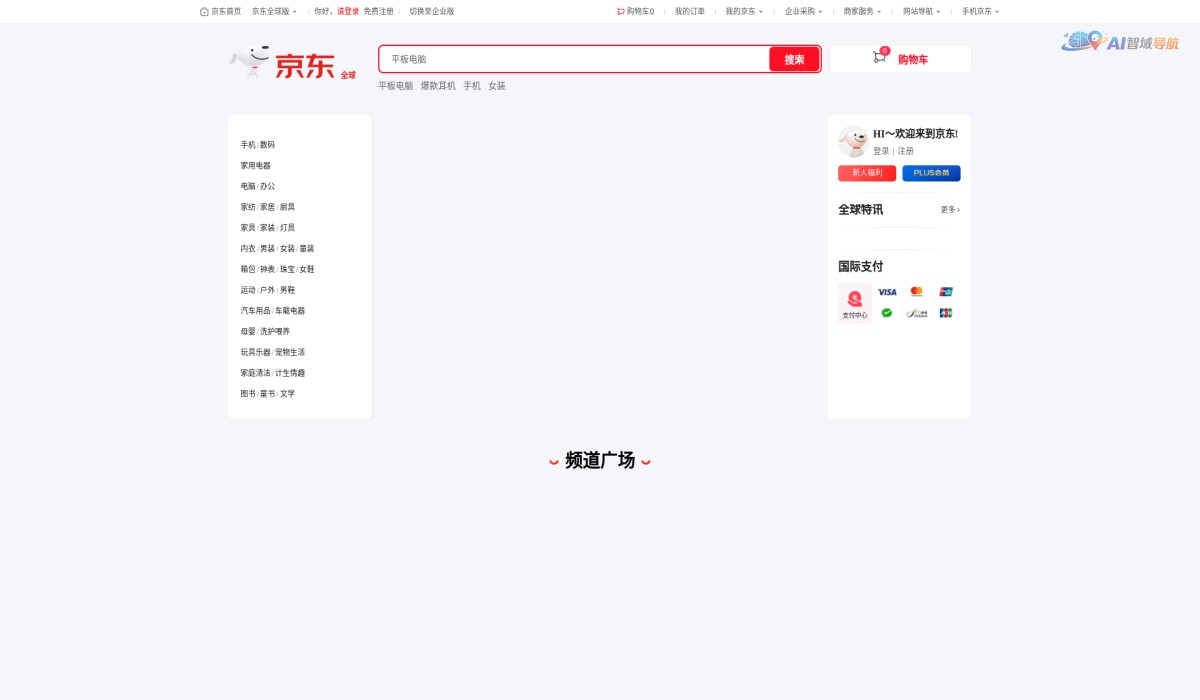Viewport: 1200px width, 700px height.
Task: Click the AI智域导航 logo
Action: (x=1120, y=44)
